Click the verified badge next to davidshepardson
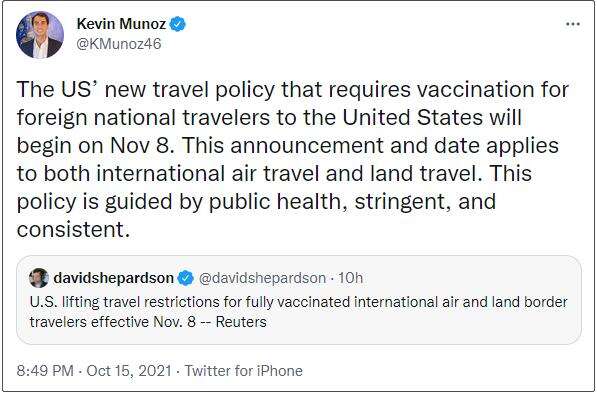This screenshot has height=396, width=597. (x=186, y=278)
